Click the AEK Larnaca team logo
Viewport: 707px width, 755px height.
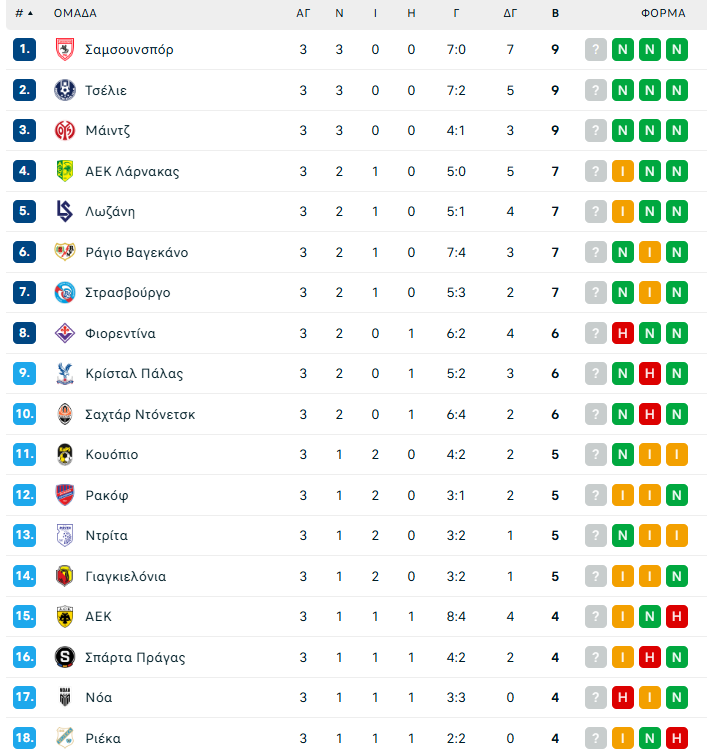click(x=65, y=171)
